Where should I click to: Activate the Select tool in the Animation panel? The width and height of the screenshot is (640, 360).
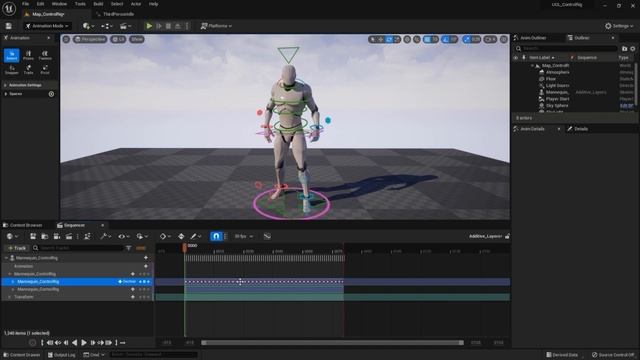point(11,56)
